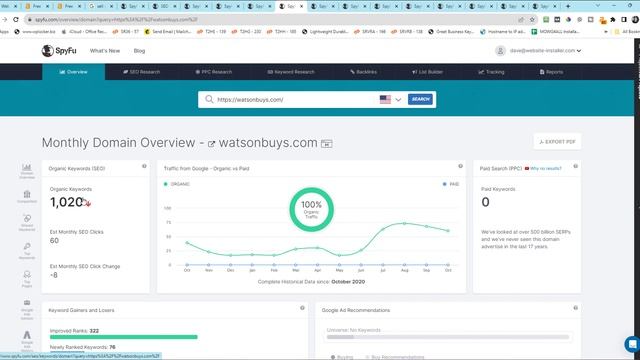Click 'Why no results?' link
The width and height of the screenshot is (640, 360).
pyautogui.click(x=546, y=168)
